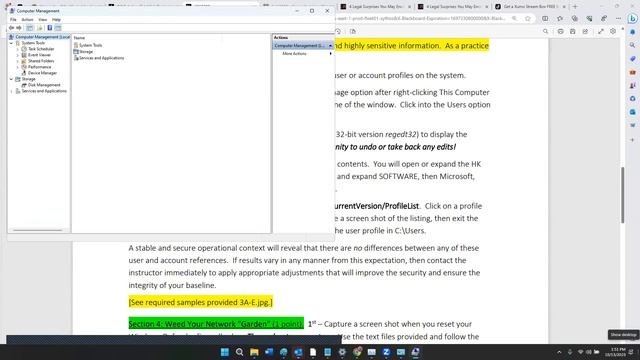Open the File menu in Computer Management
The image size is (640, 360).
click(x=13, y=20)
